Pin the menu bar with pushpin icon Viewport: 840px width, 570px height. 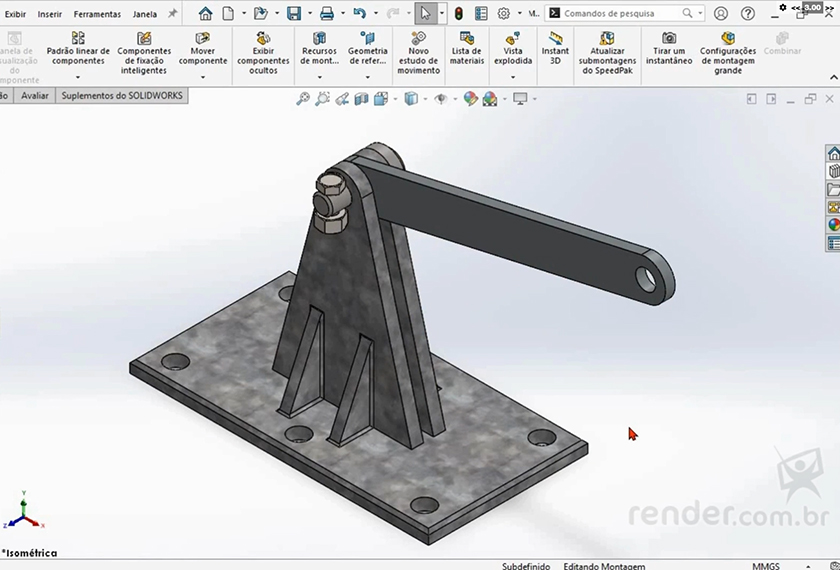172,14
